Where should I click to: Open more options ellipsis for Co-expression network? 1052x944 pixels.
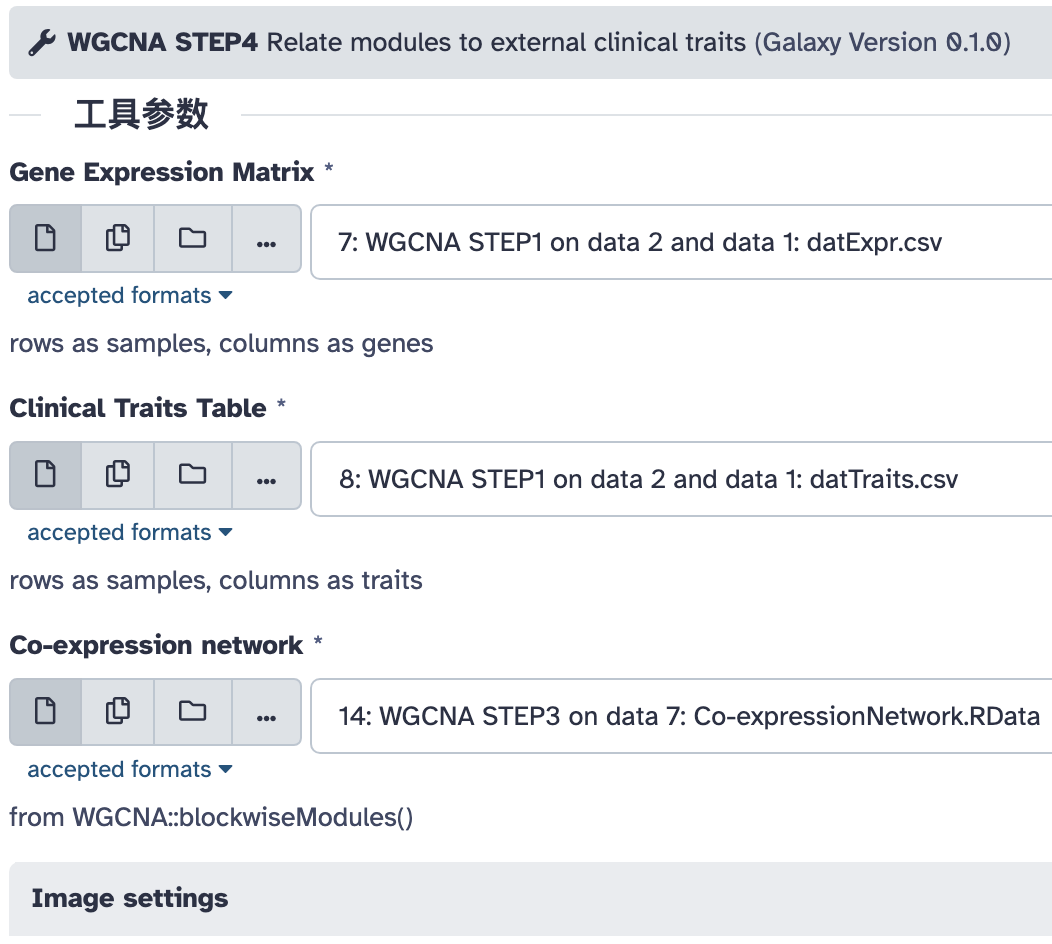coord(266,712)
